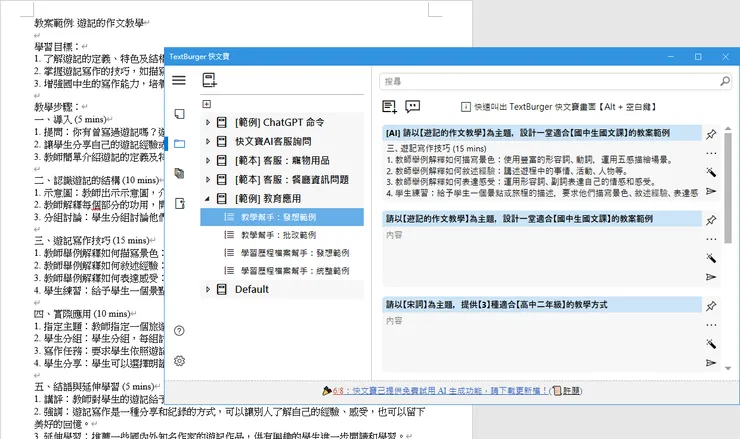740x439 pixels.
Task: Collapse the [範例] 教育應用 notebook
Action: [207, 199]
